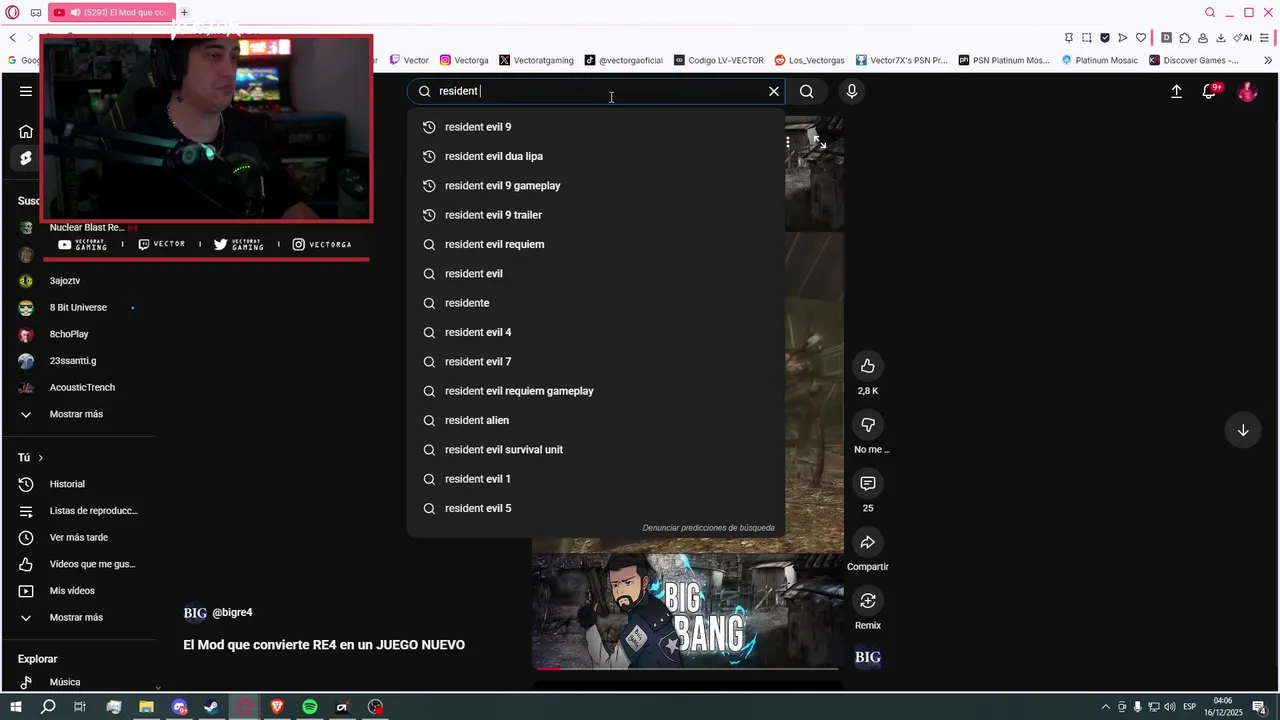Switch to the 'El Mod que co...' tab

[111, 13]
